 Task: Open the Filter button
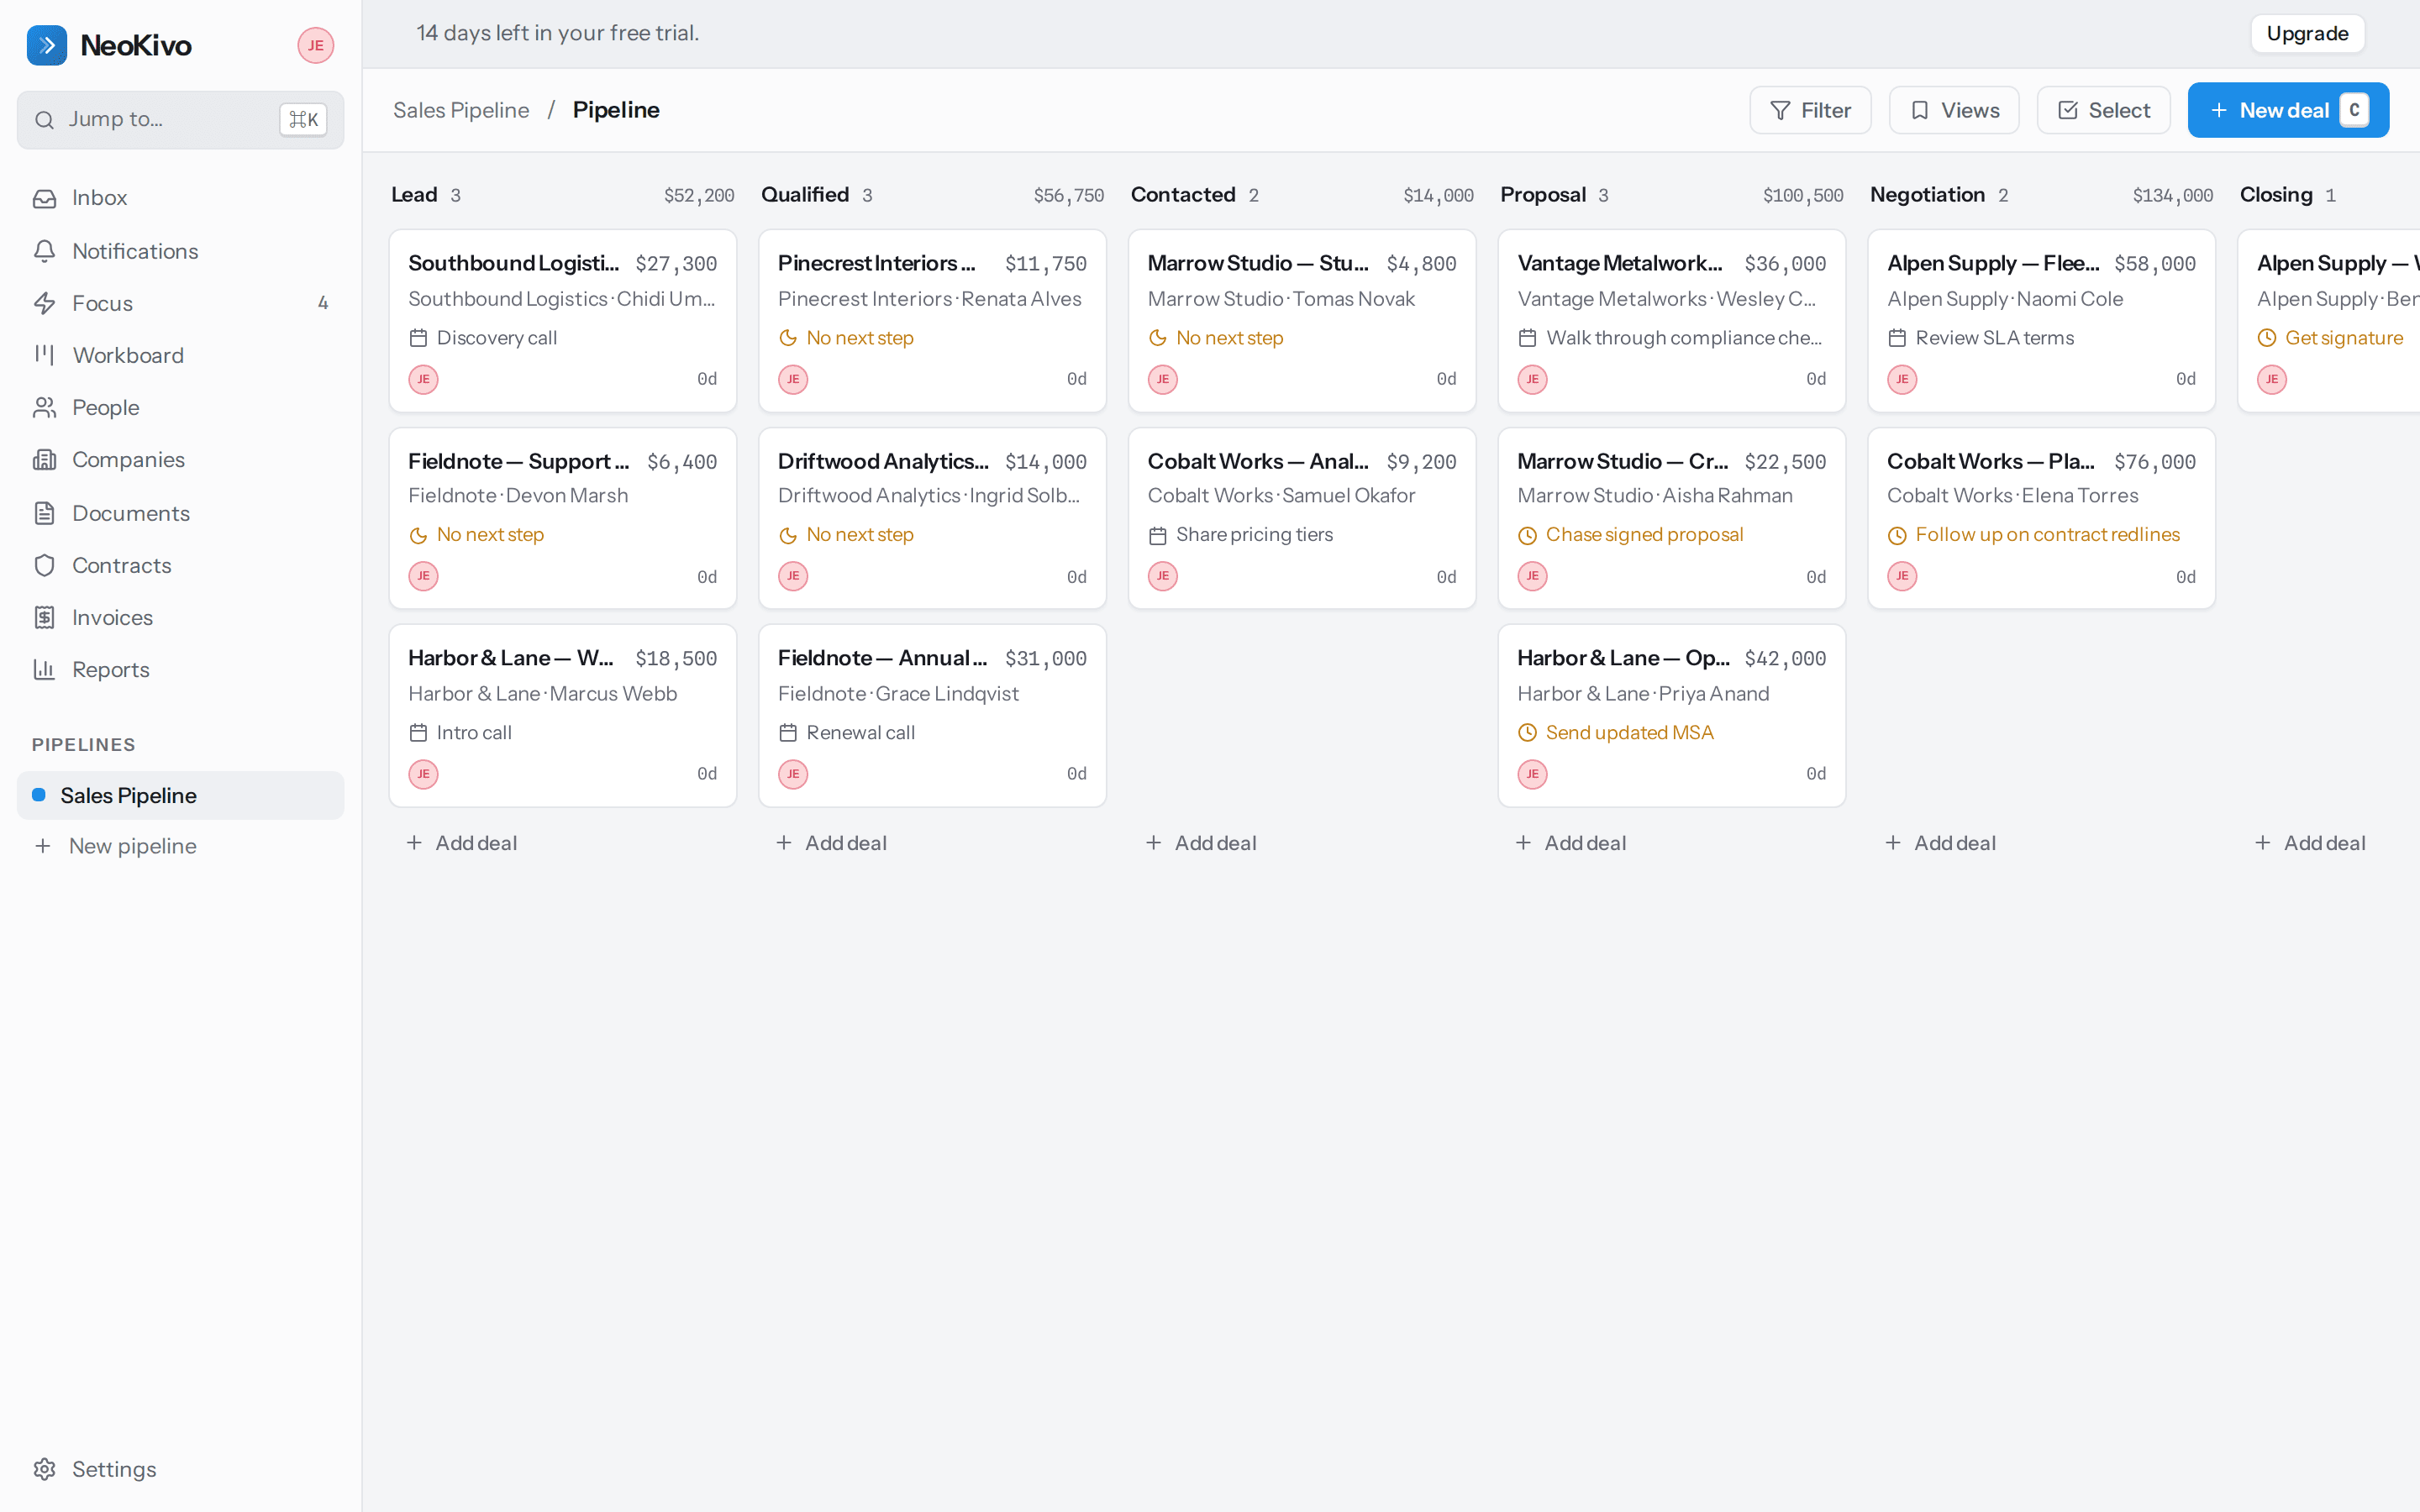(1810, 110)
